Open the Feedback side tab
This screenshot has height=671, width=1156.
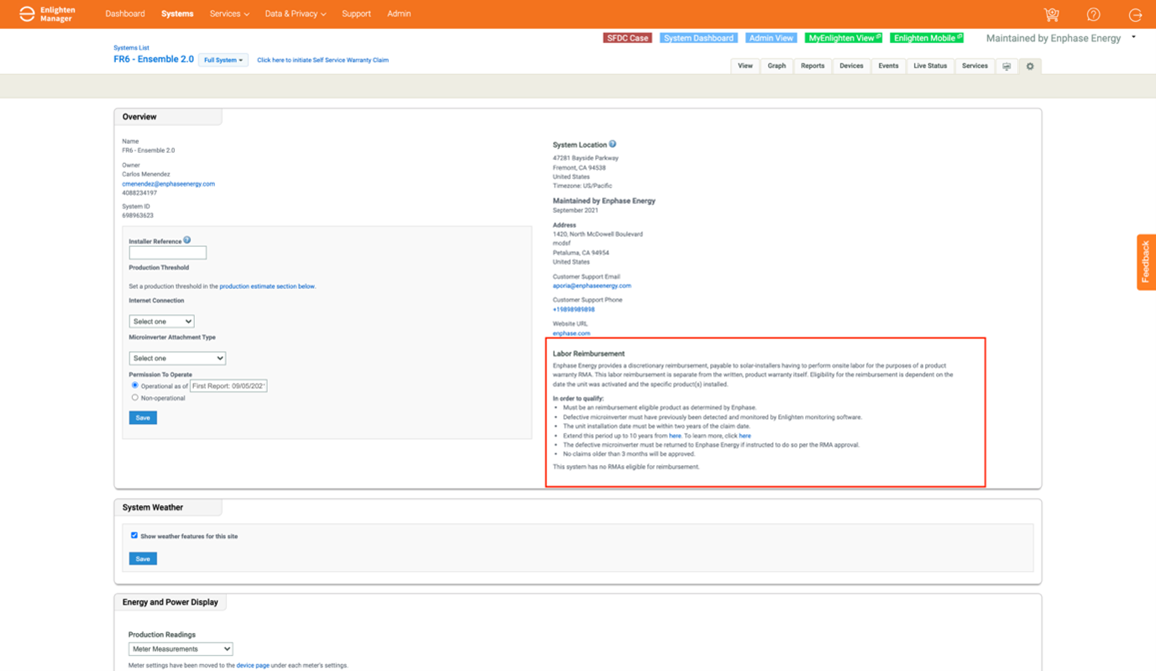[x=1146, y=262]
